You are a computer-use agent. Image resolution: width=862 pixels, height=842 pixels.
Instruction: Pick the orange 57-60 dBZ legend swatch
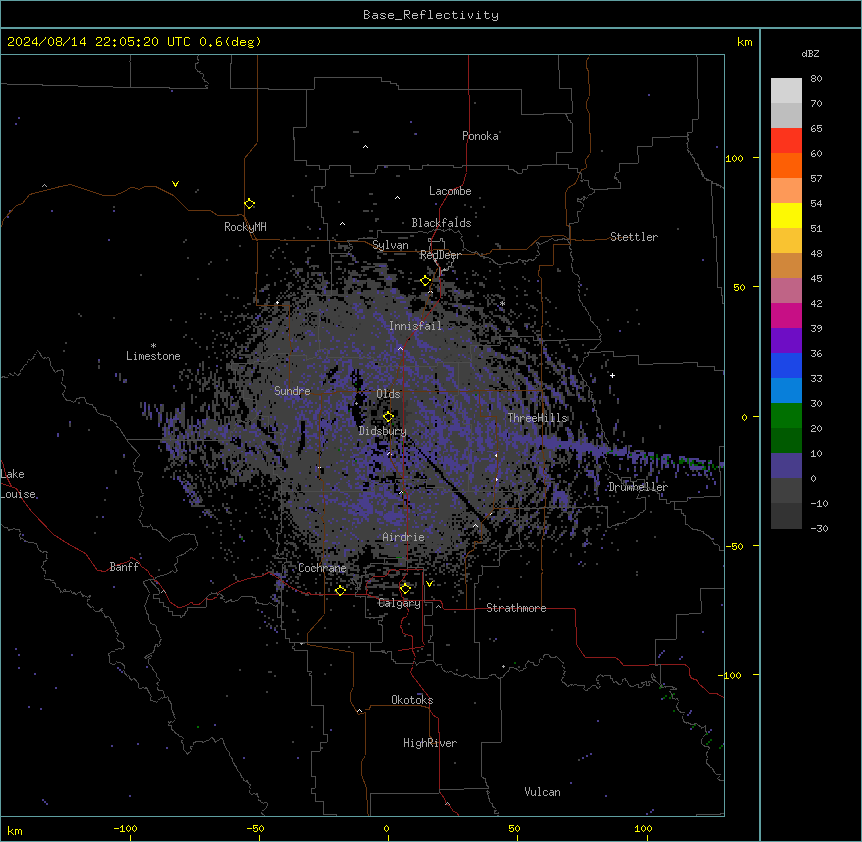[786, 165]
